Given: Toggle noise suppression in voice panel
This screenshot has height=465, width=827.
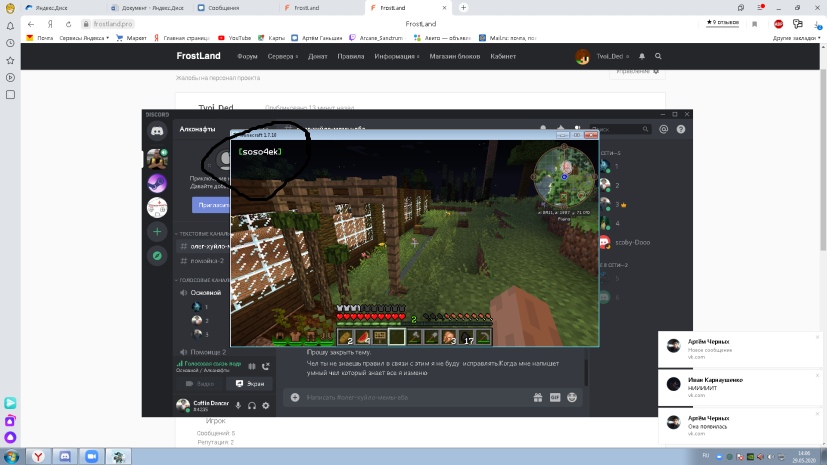Looking at the screenshot, I should point(252,366).
